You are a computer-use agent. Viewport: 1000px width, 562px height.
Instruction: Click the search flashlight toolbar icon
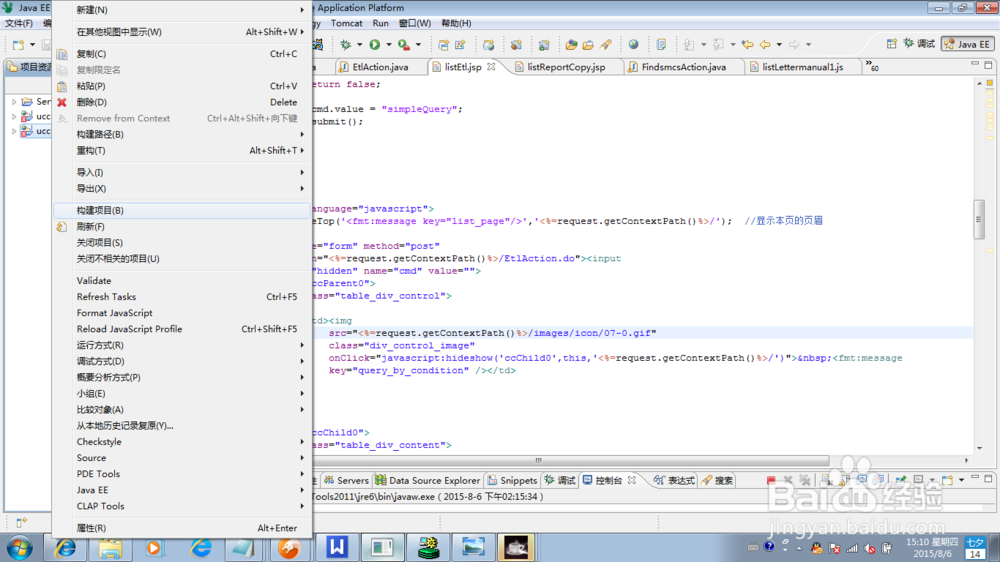click(x=605, y=45)
